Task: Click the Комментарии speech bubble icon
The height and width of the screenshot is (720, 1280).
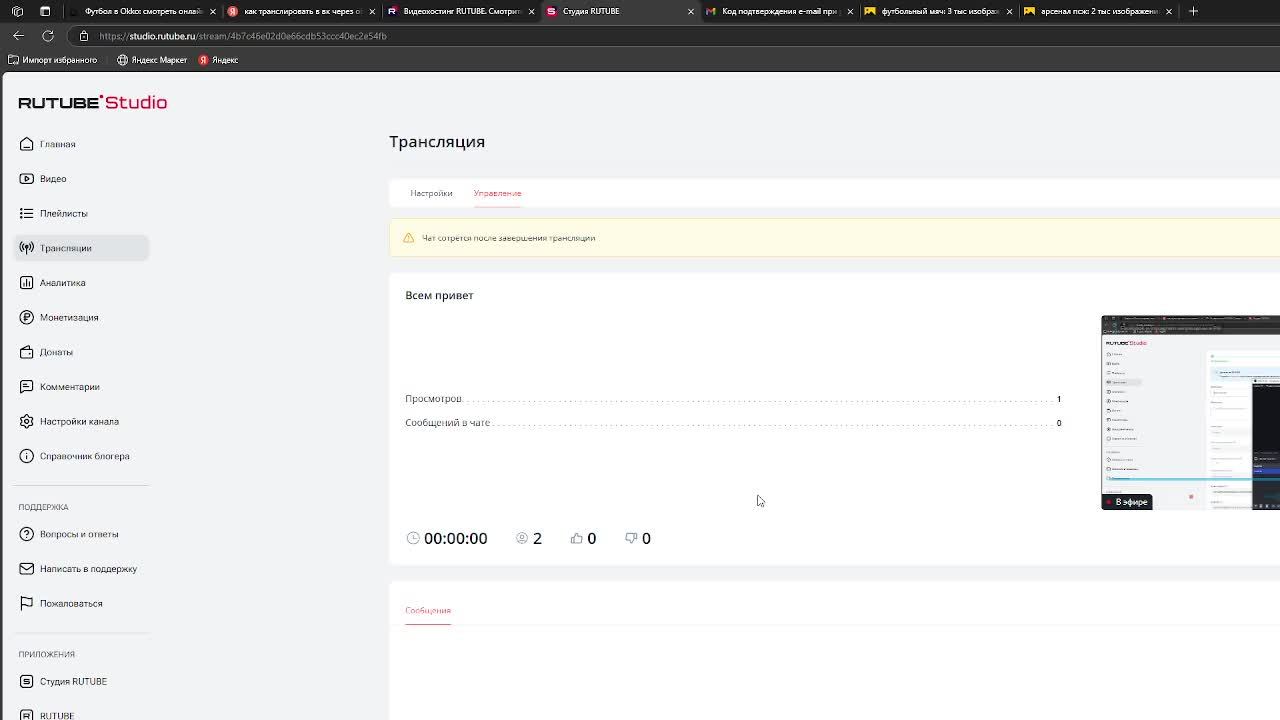Action: [x=27, y=387]
